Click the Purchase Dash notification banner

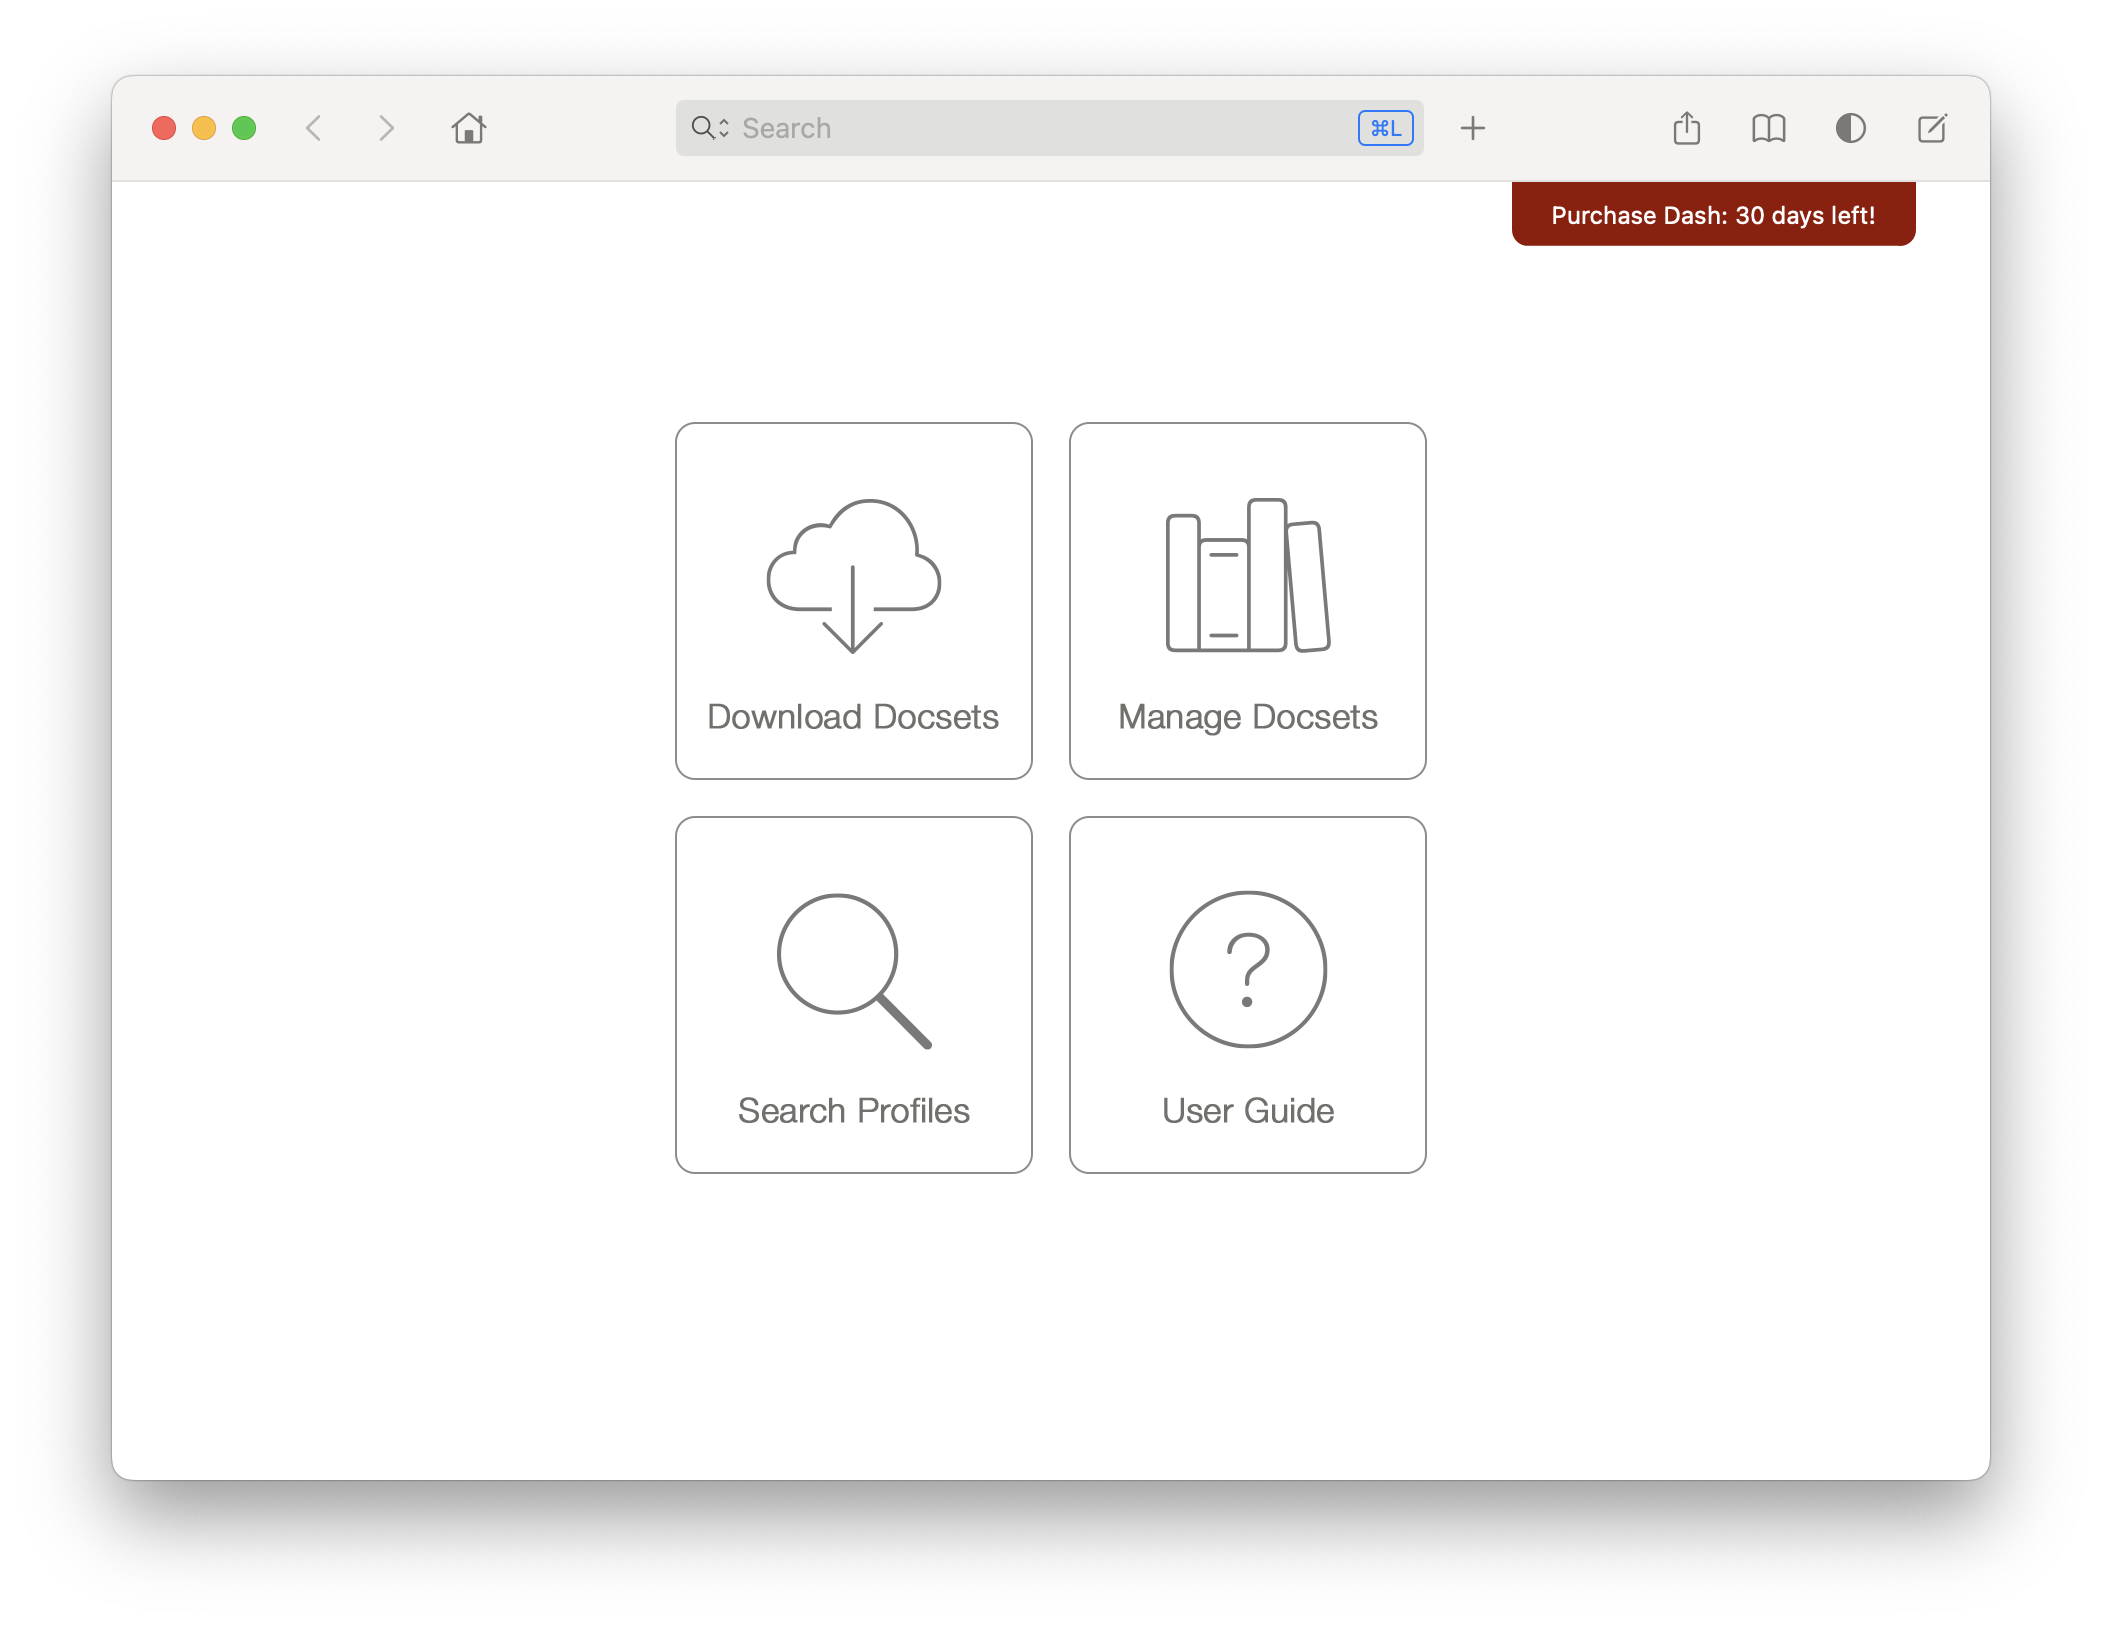pyautogui.click(x=1711, y=213)
